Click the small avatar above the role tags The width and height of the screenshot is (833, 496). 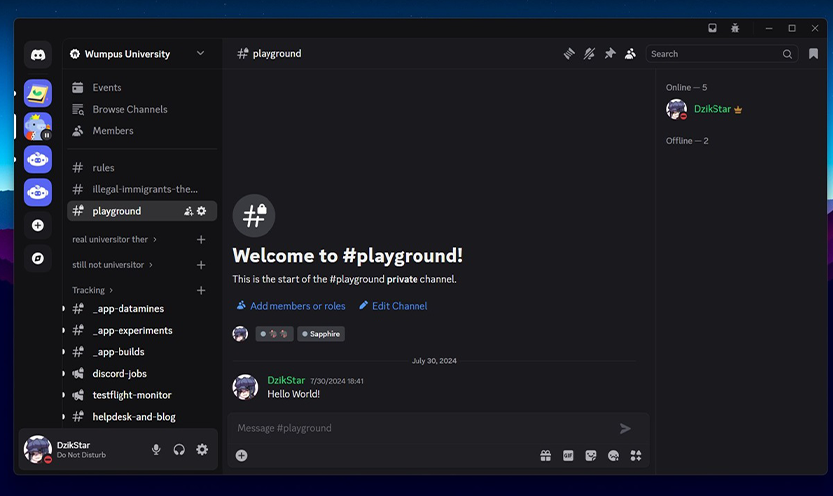click(240, 334)
